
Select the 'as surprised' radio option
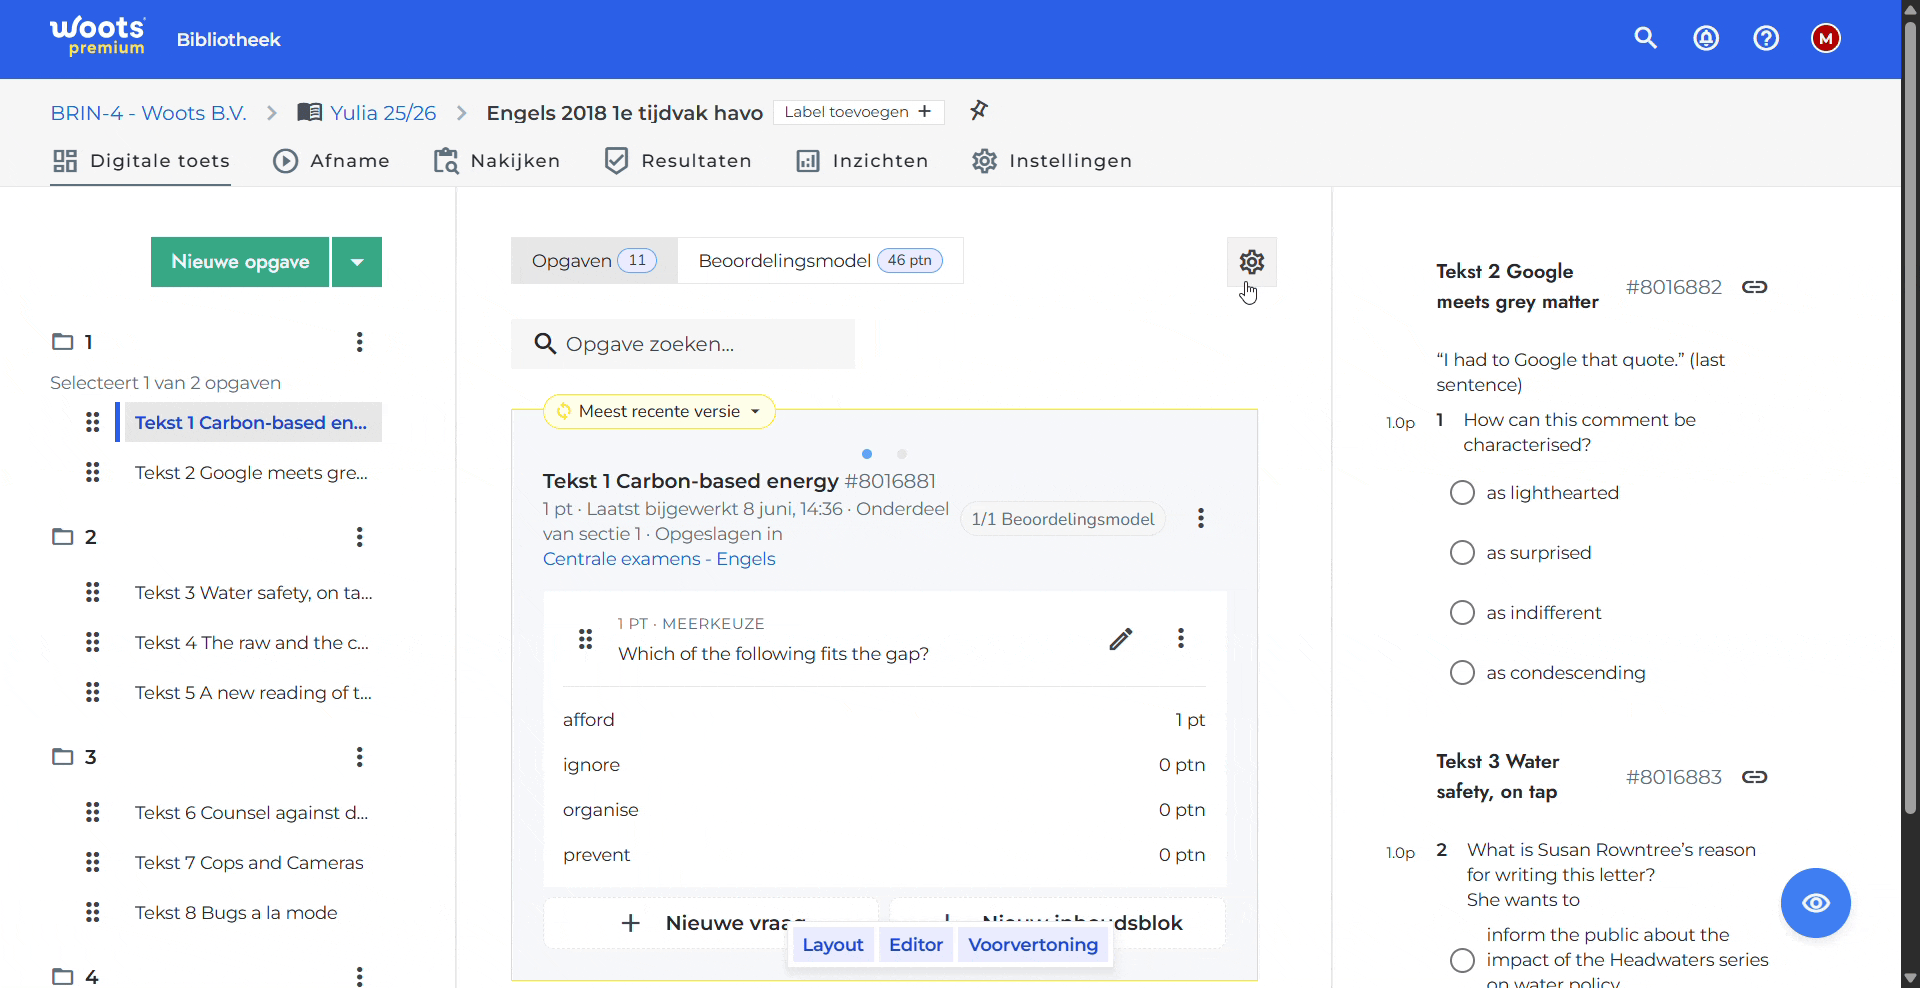point(1462,553)
